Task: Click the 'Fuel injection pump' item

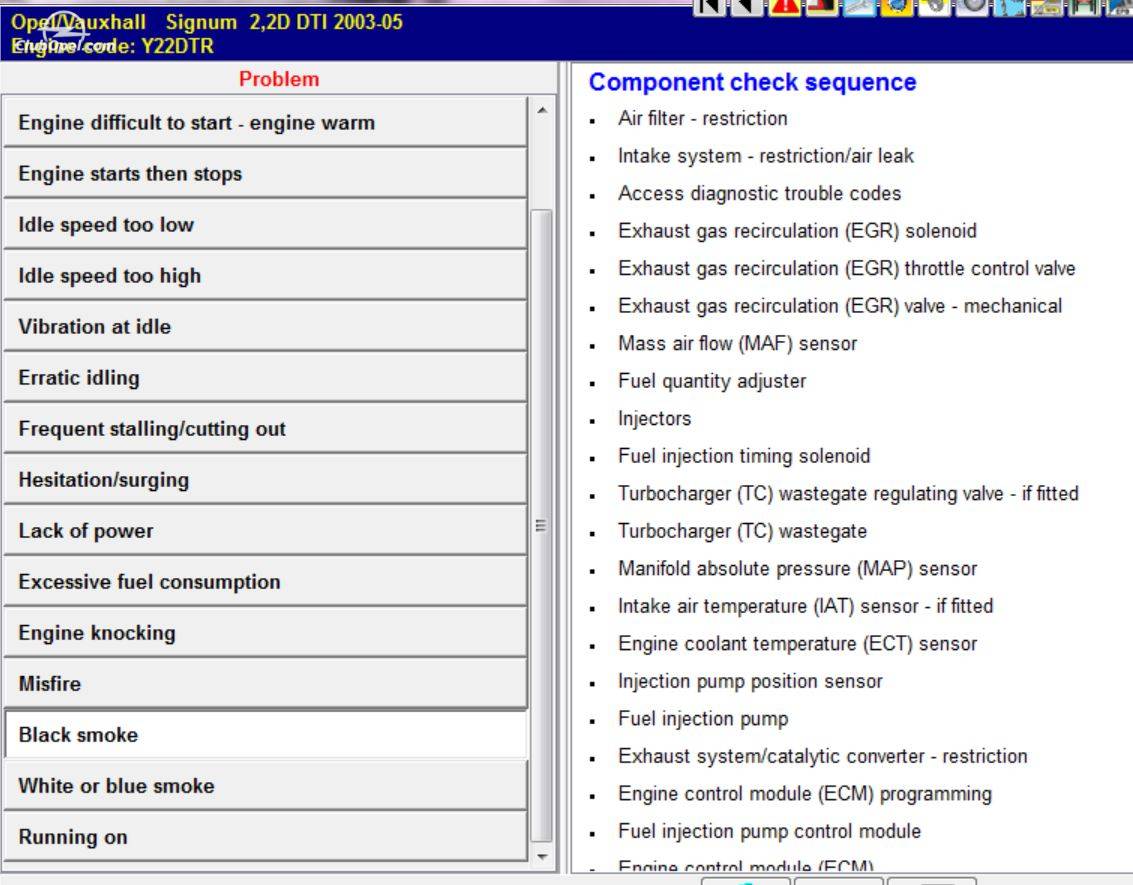Action: pyautogui.click(x=703, y=720)
